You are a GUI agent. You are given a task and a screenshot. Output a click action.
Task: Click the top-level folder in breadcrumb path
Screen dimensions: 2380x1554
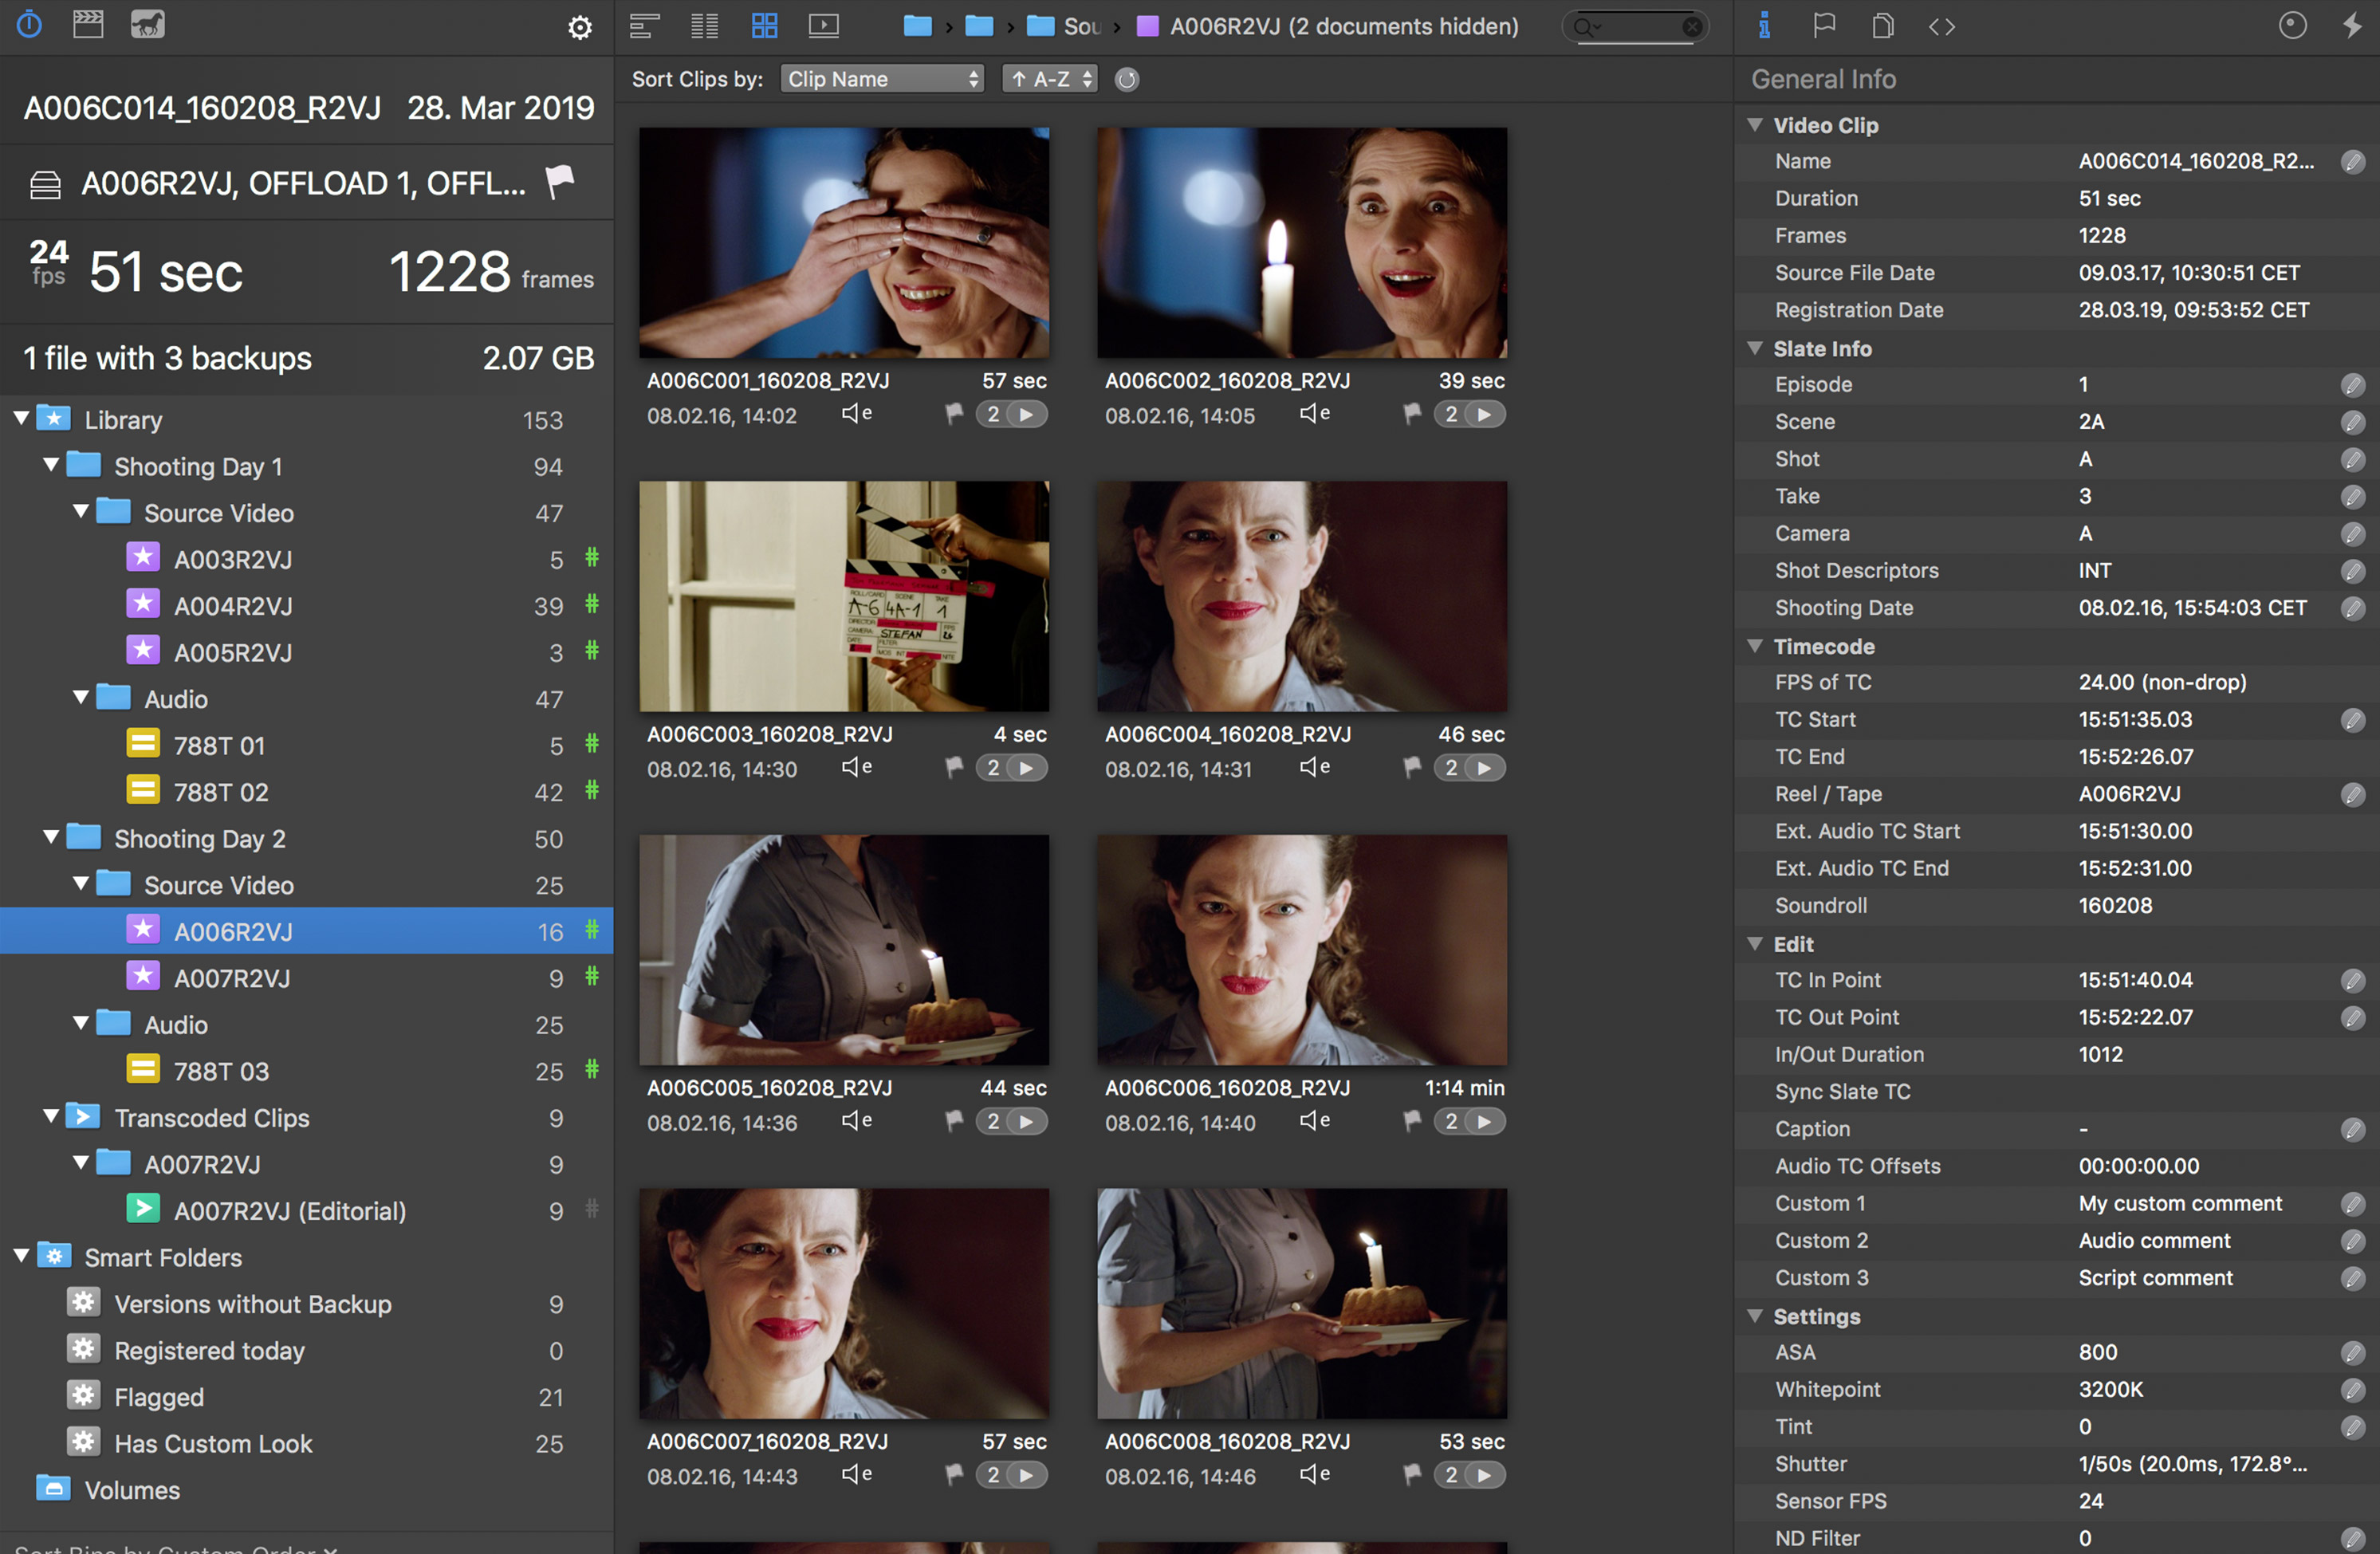(917, 26)
